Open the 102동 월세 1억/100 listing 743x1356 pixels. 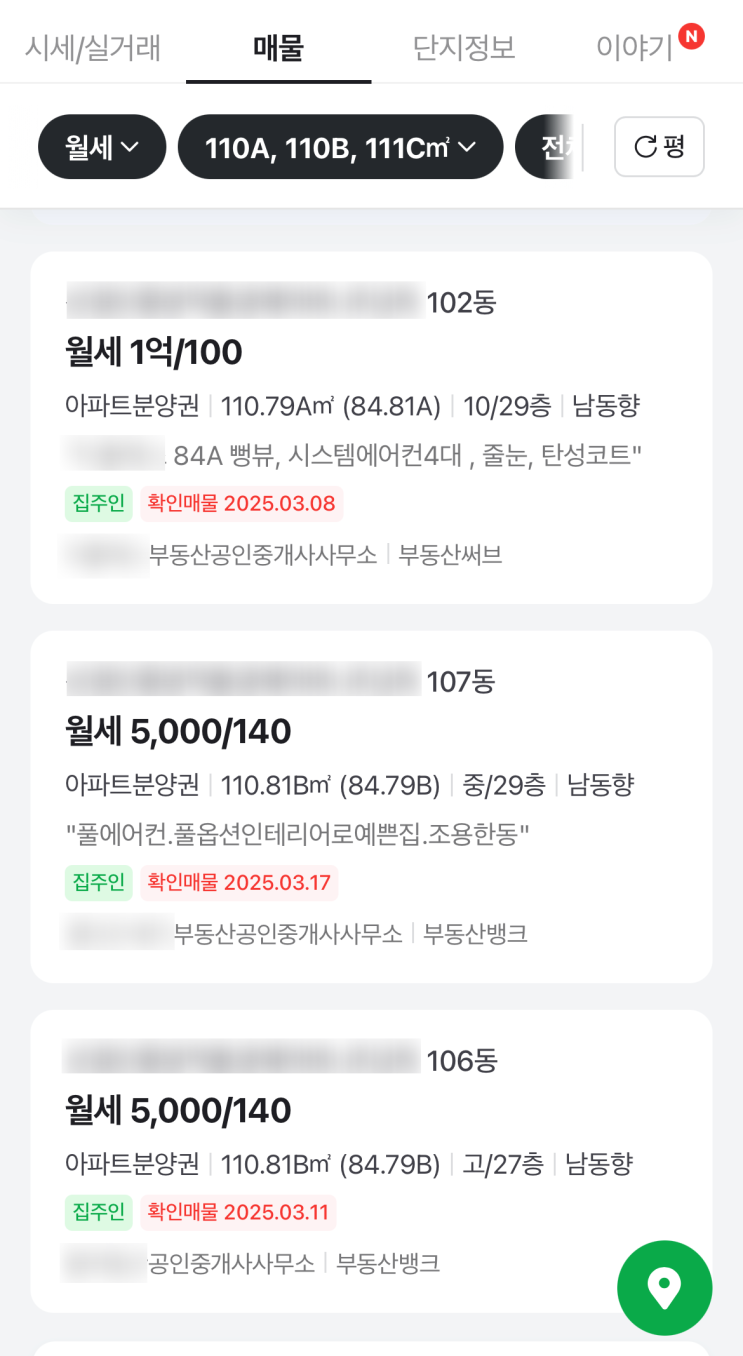point(371,427)
